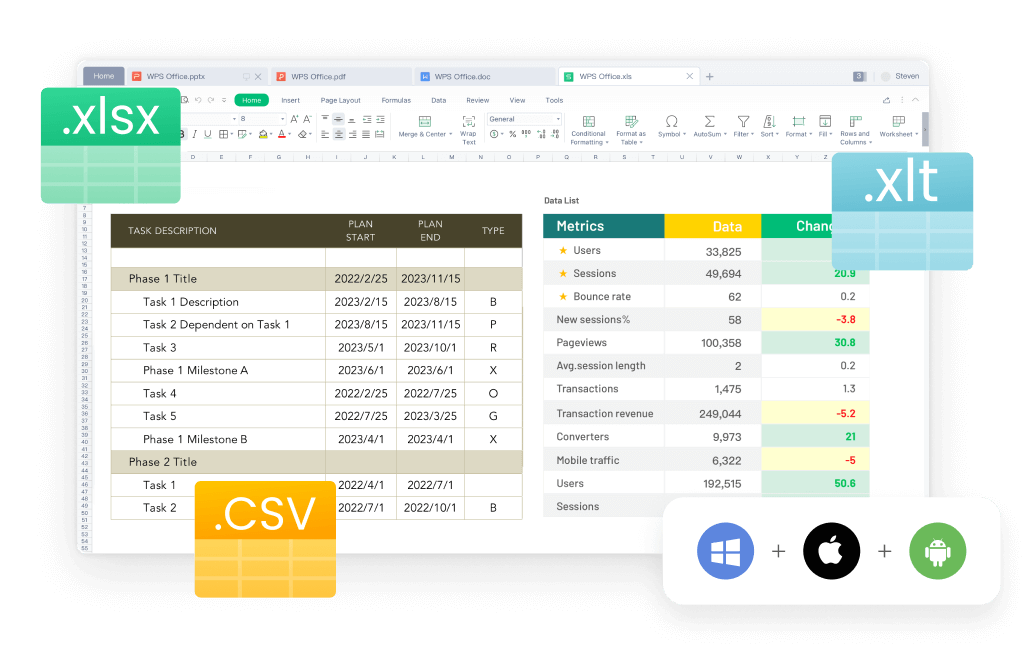Insert a Symbol
Screen dimensions: 1031x650
click(x=671, y=126)
